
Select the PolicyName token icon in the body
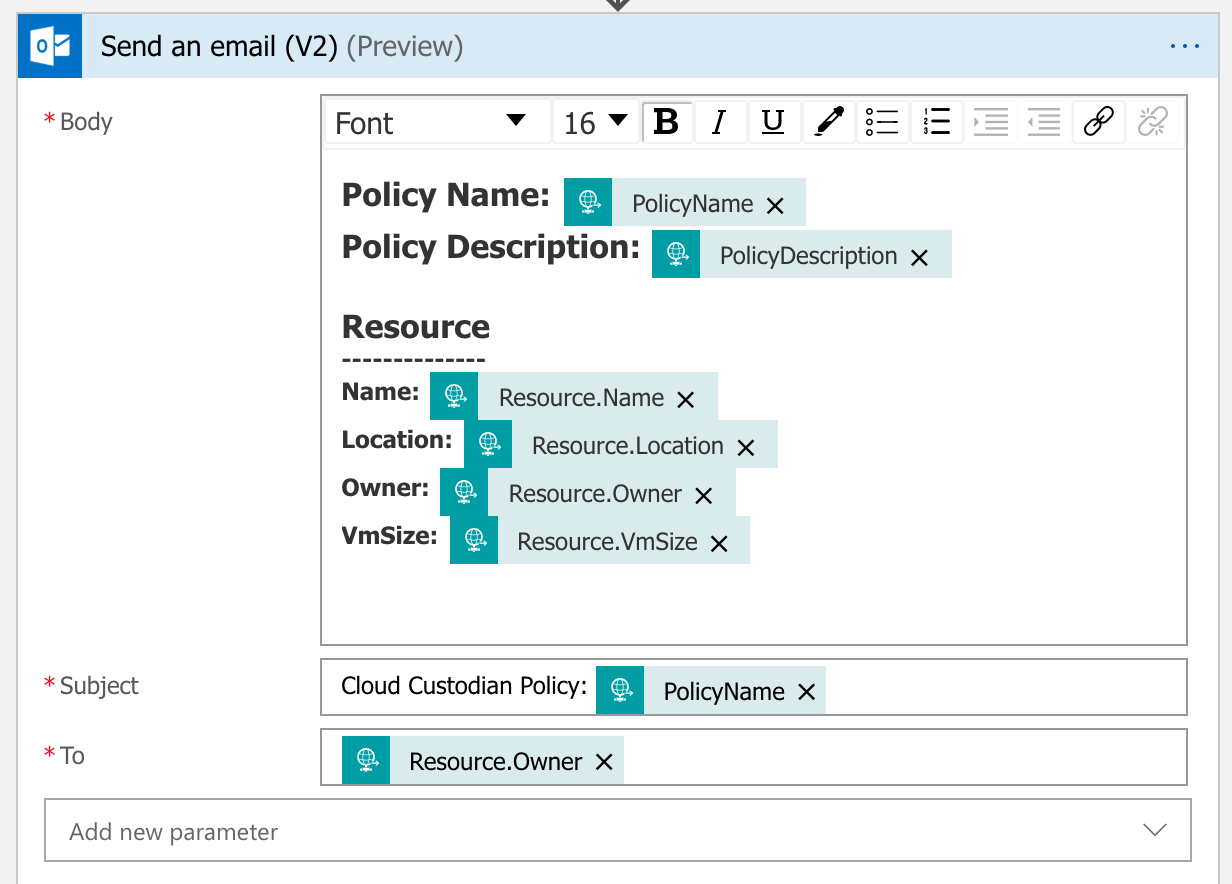click(588, 202)
